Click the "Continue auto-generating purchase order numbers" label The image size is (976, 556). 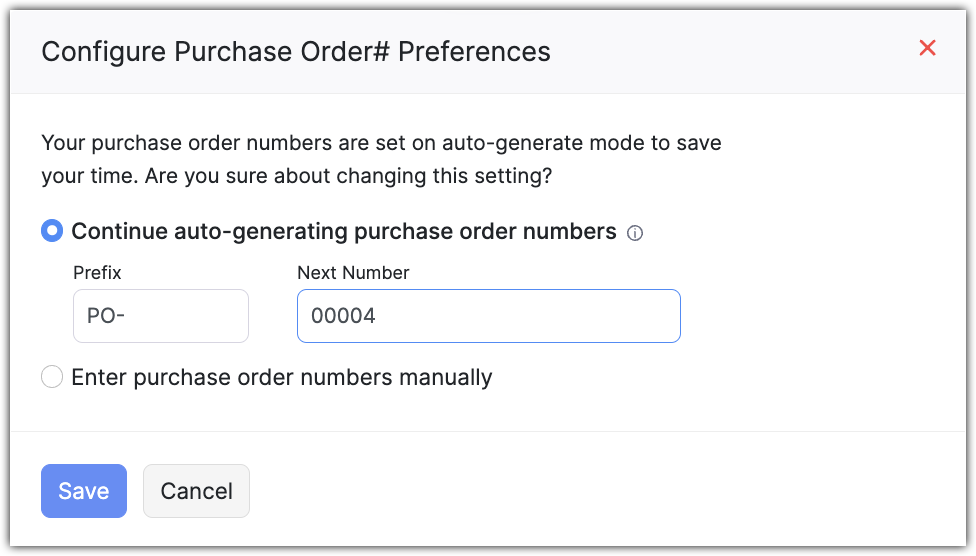343,232
